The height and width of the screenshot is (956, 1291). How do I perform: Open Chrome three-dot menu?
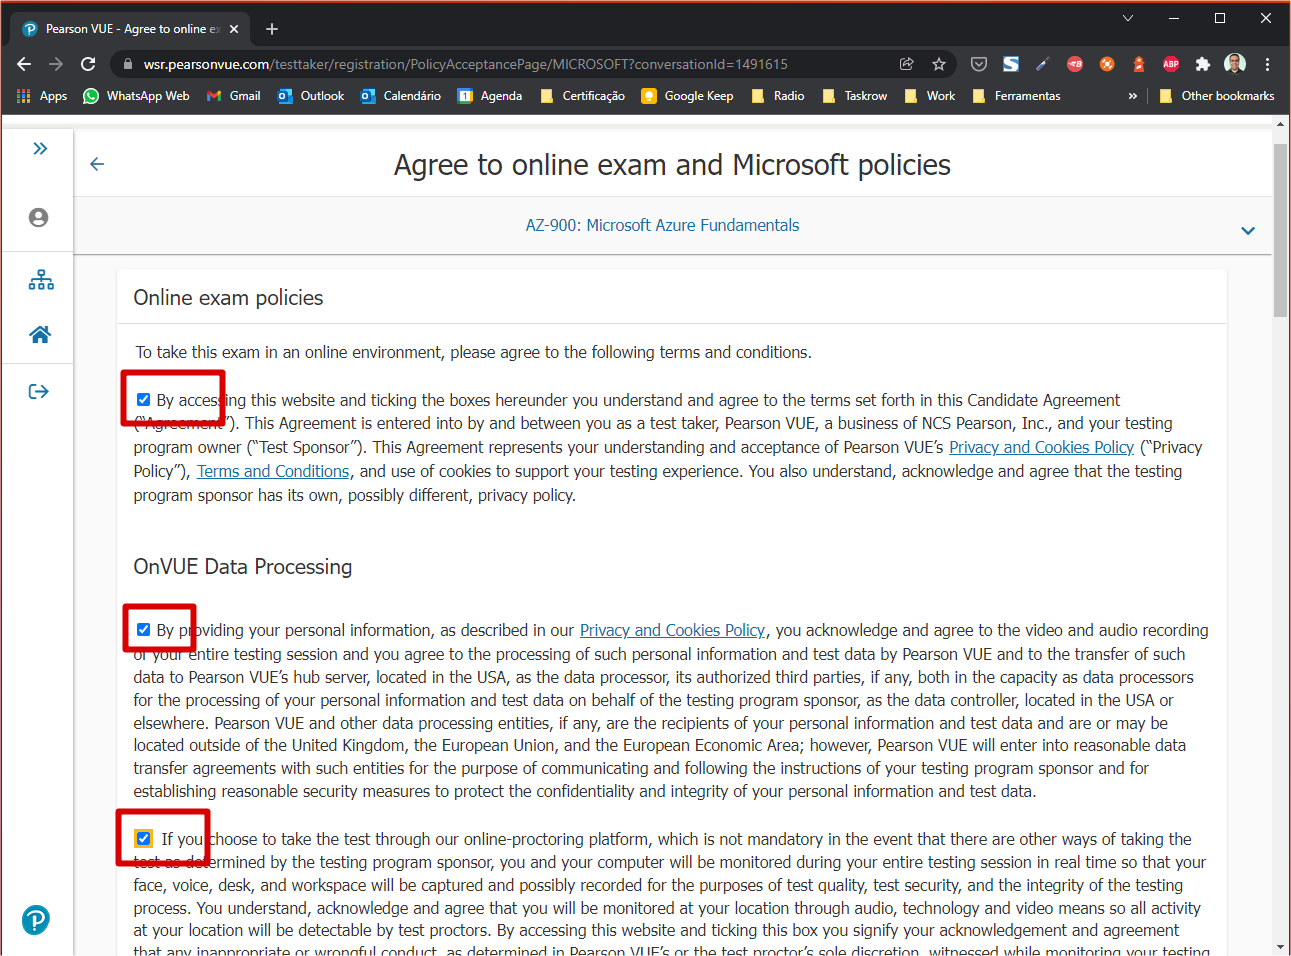tap(1267, 64)
